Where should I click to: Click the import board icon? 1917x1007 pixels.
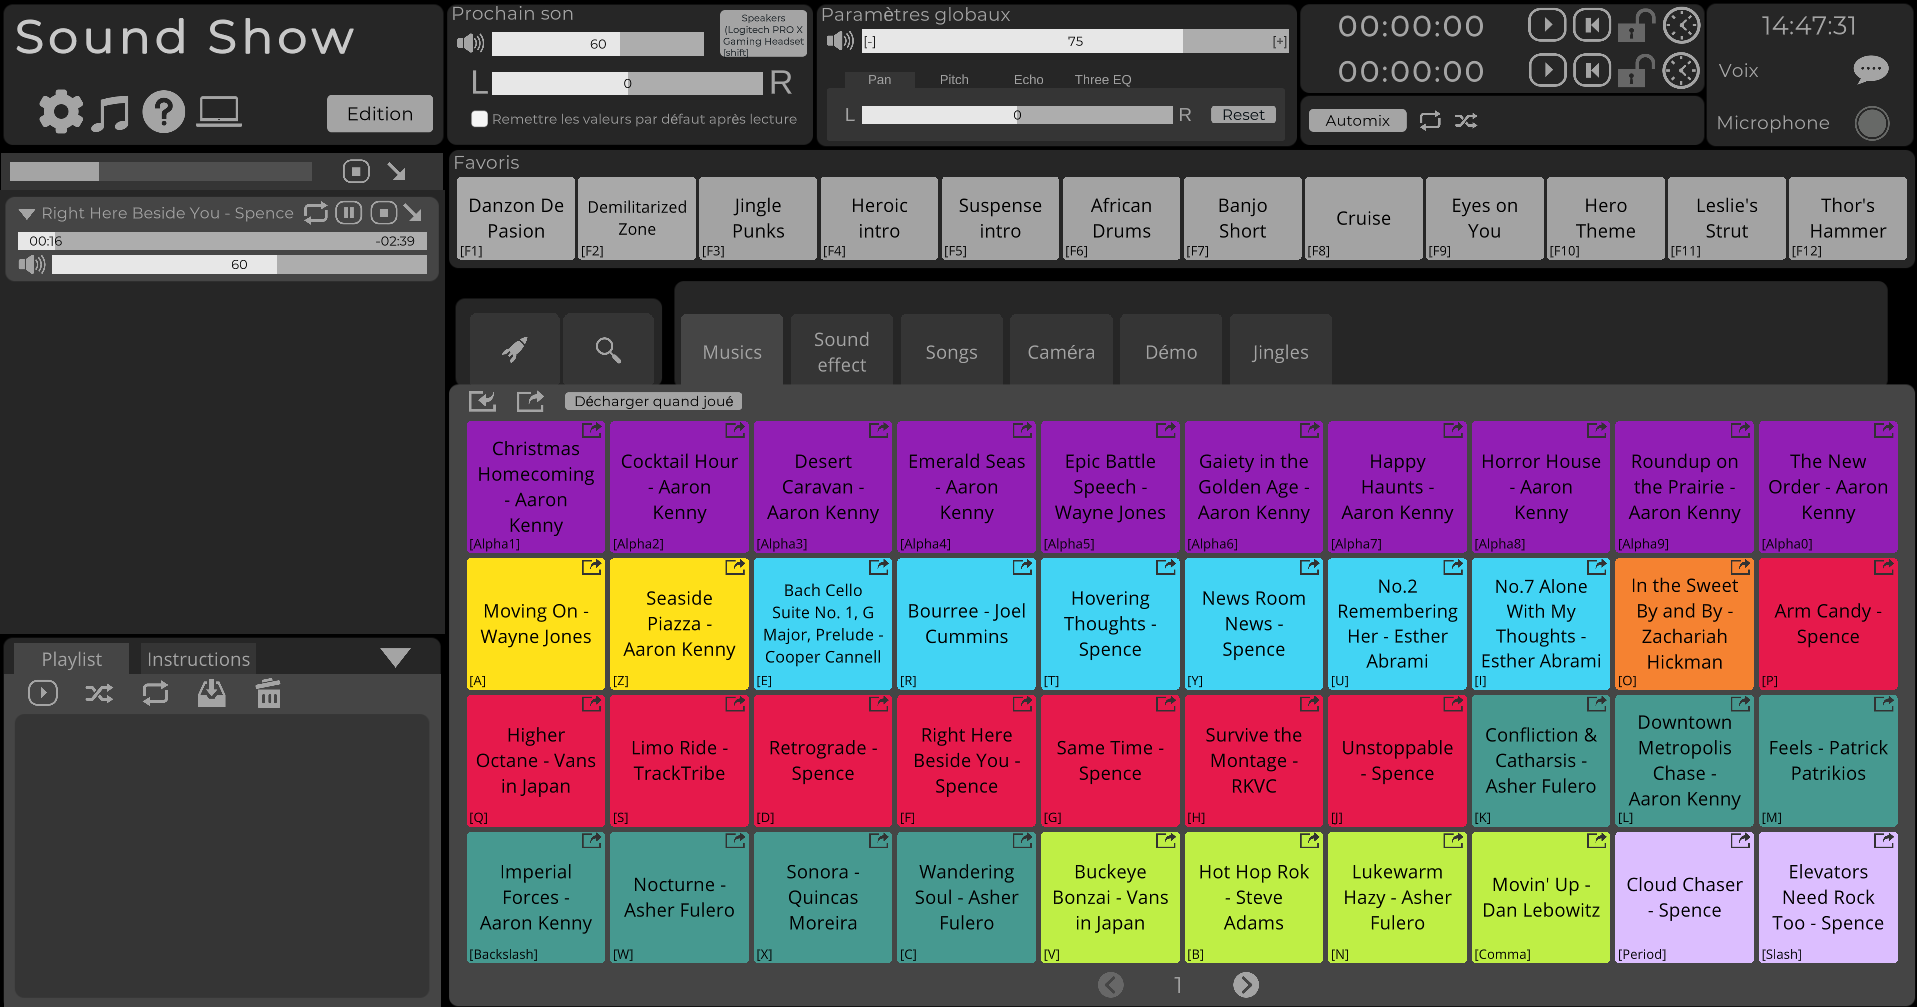coord(482,401)
